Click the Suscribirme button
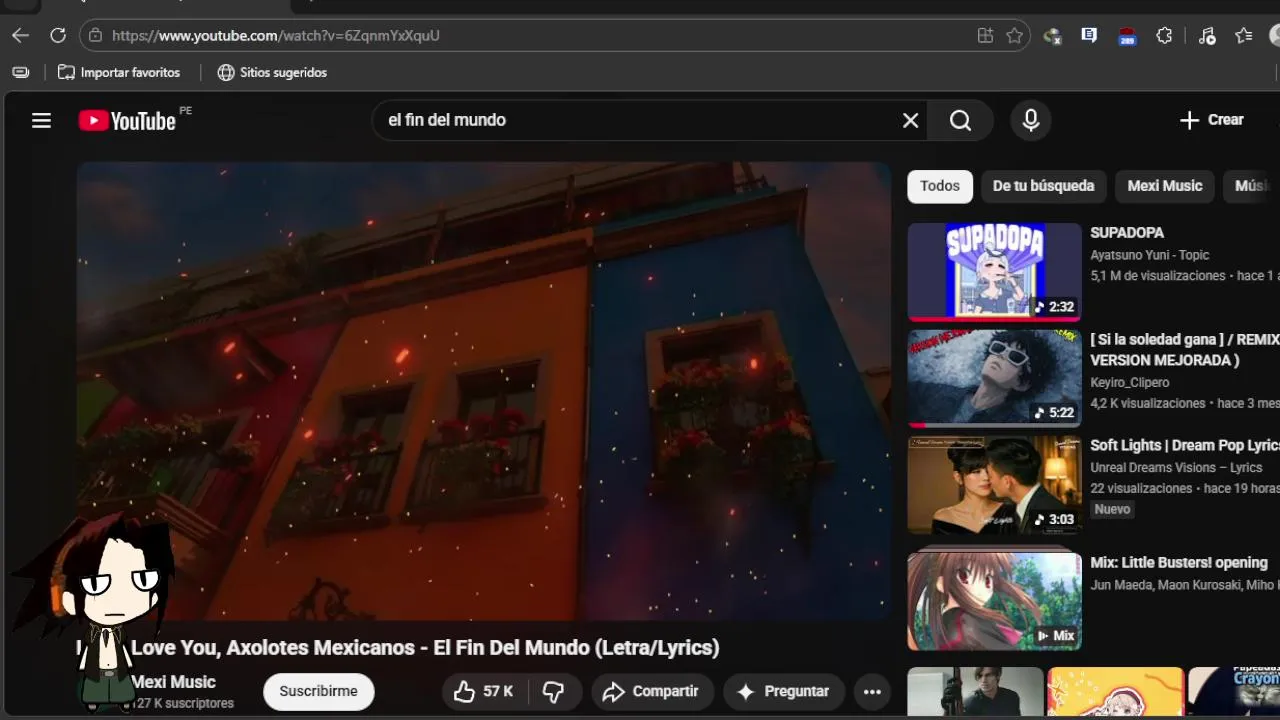Image resolution: width=1280 pixels, height=720 pixels. pyautogui.click(x=318, y=691)
